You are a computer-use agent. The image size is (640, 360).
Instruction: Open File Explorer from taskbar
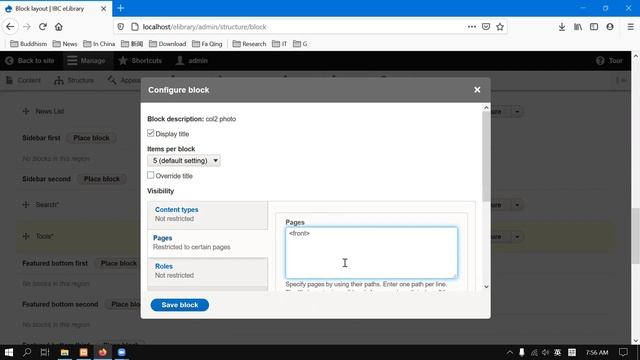pos(64,352)
